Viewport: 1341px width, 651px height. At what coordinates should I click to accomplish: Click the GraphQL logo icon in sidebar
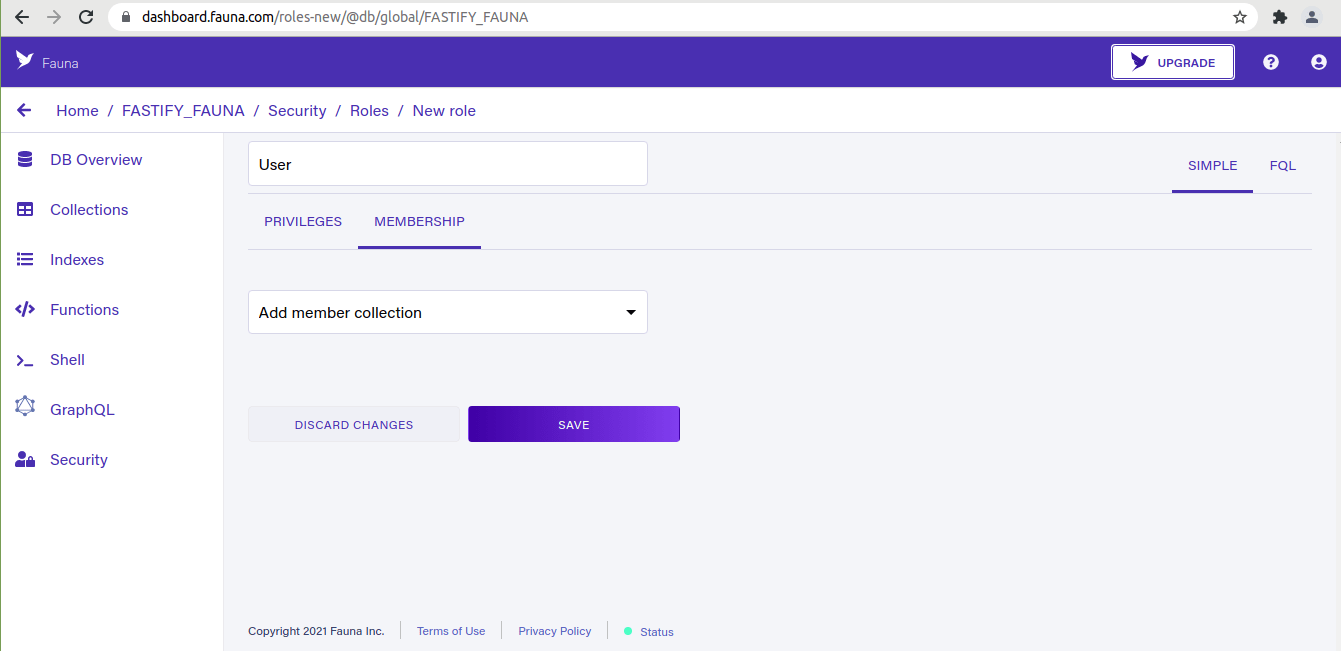tap(25, 407)
